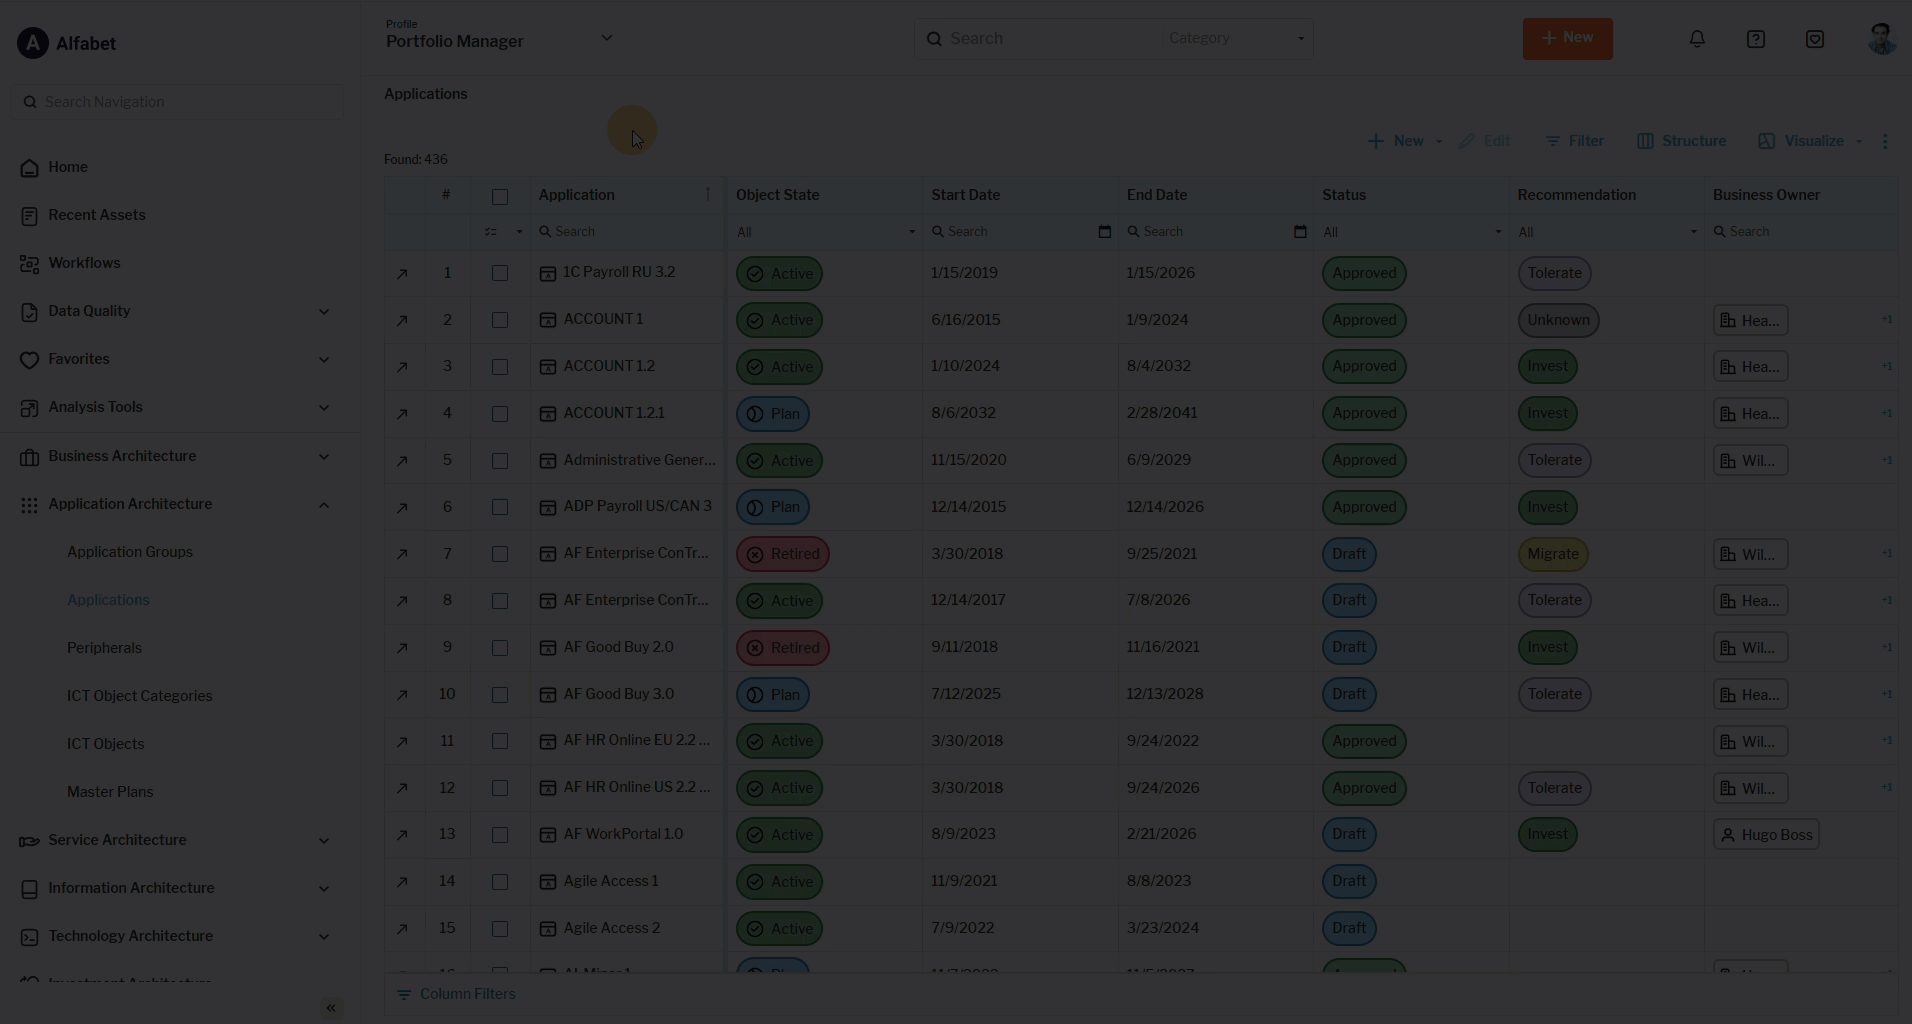Open Start Date calendar picker icon
Viewport: 1912px width, 1024px height.
[1104, 232]
